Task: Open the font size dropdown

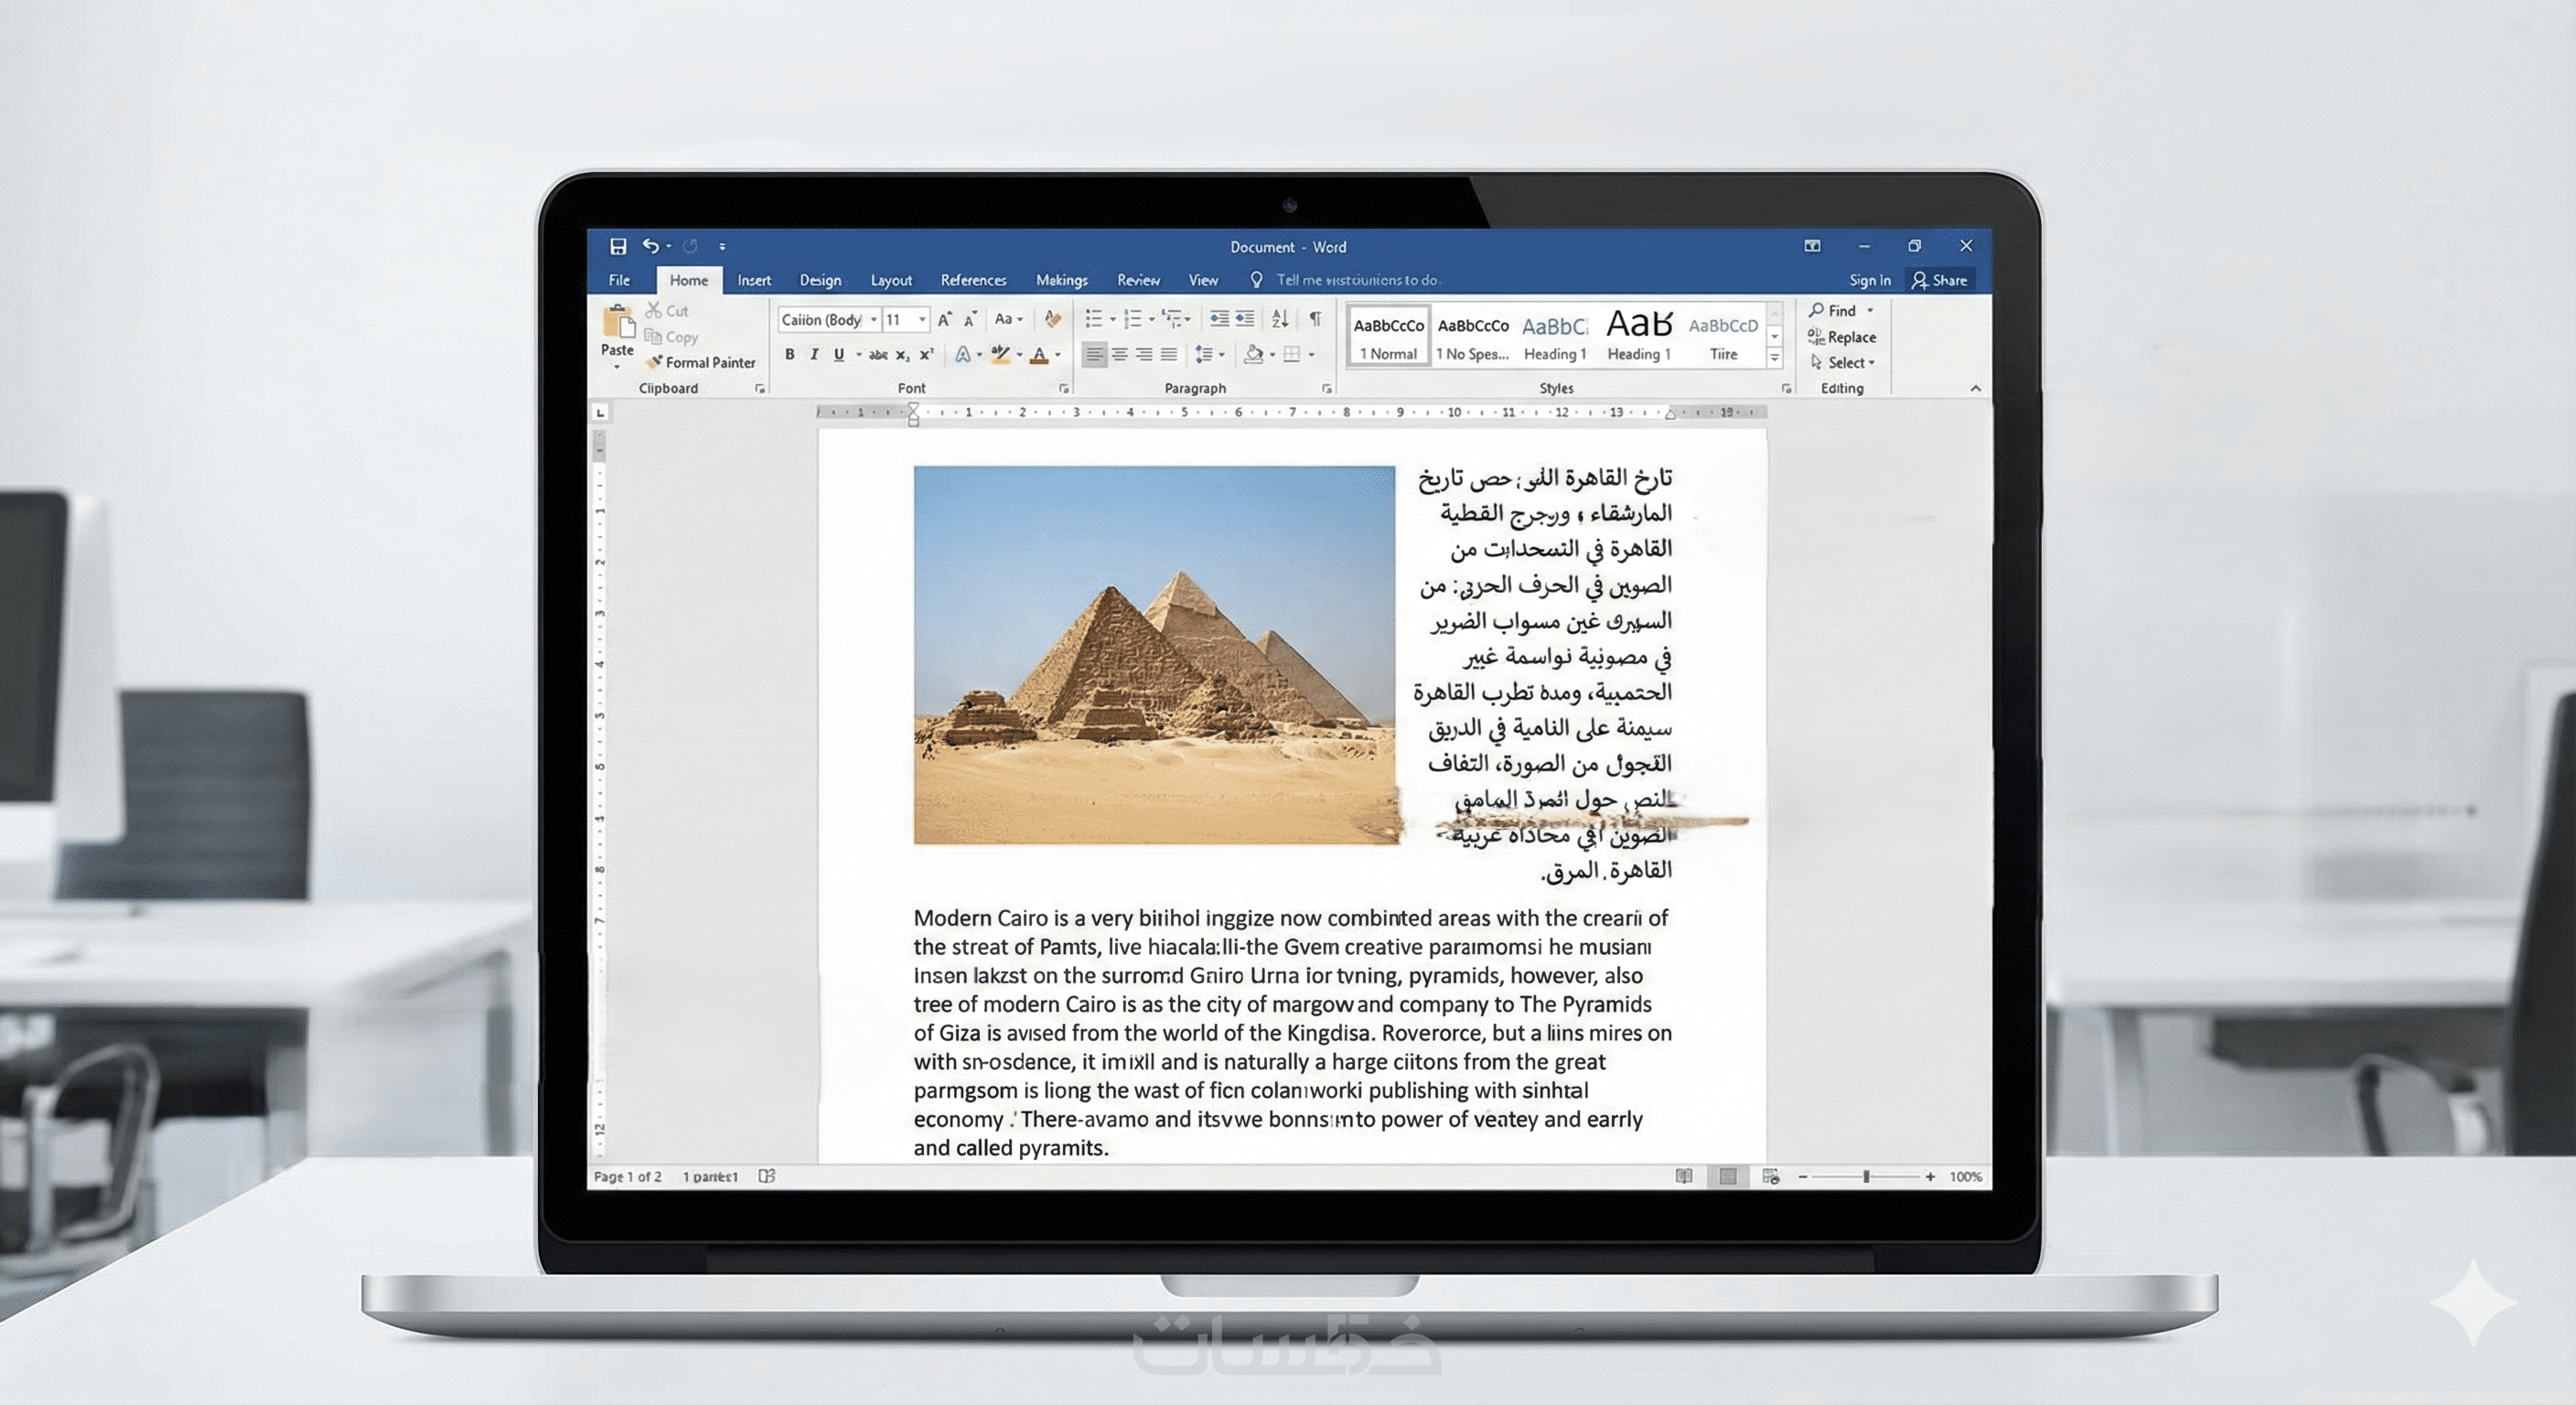Action: pos(922,320)
